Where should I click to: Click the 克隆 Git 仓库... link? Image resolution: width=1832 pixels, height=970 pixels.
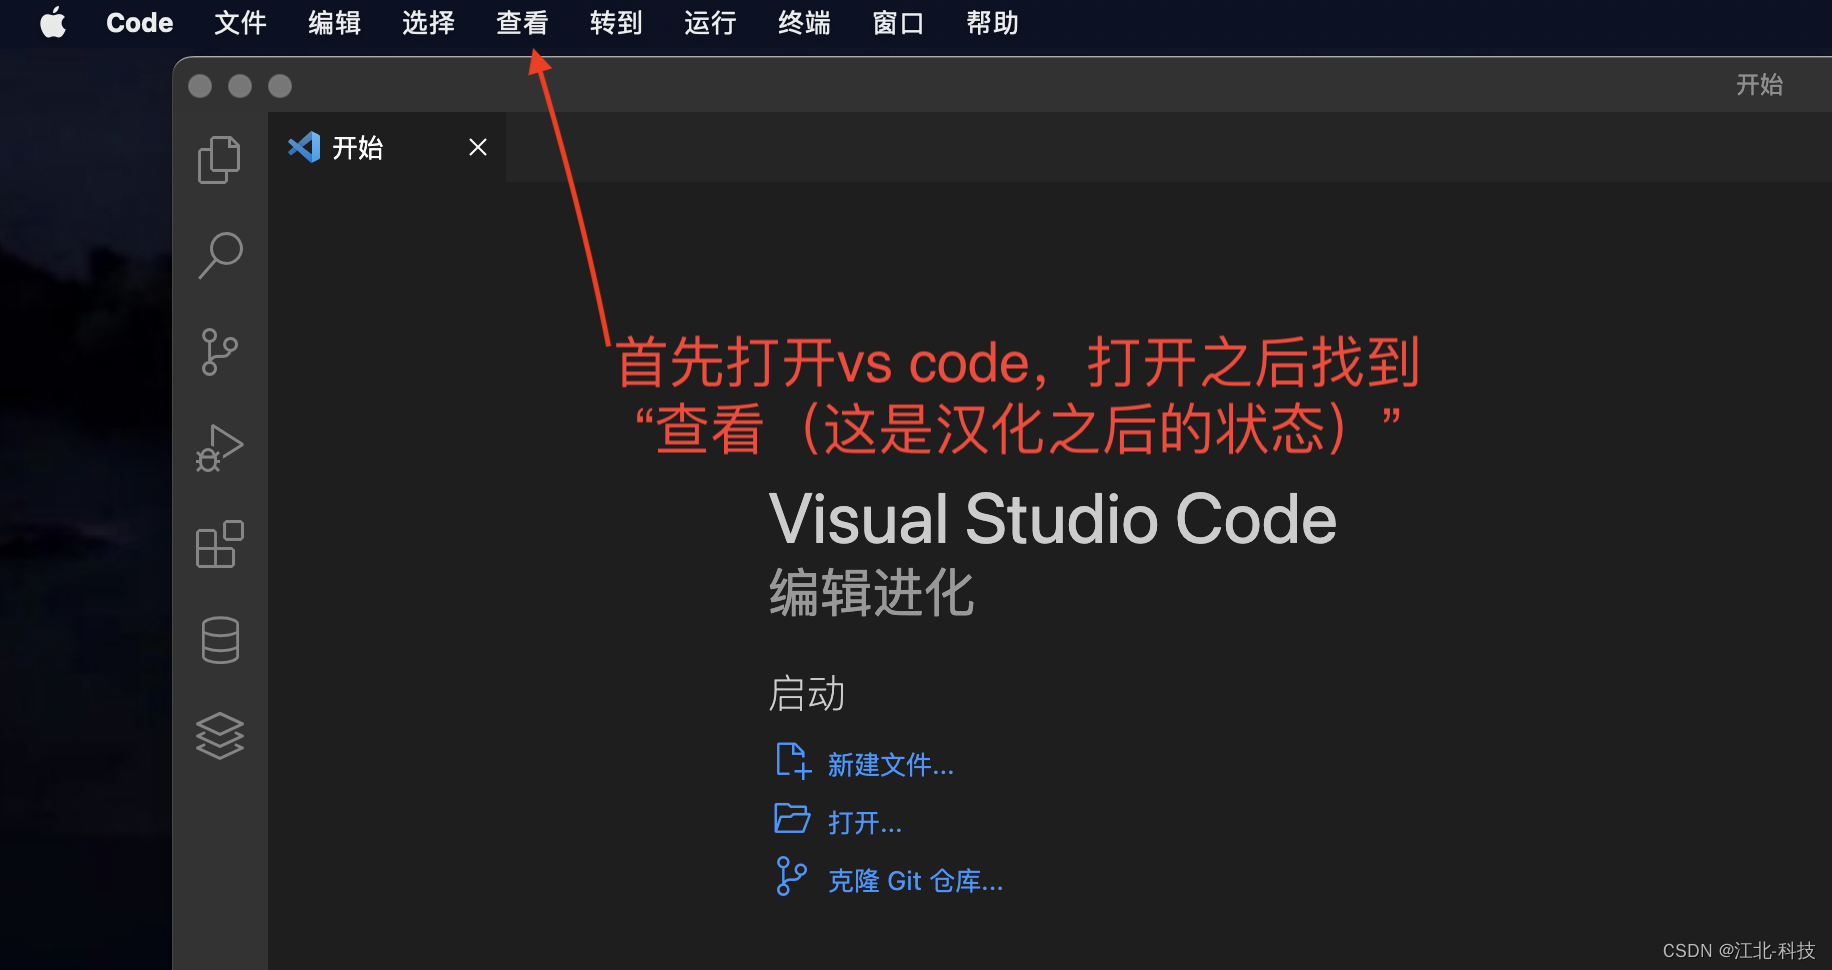[915, 881]
